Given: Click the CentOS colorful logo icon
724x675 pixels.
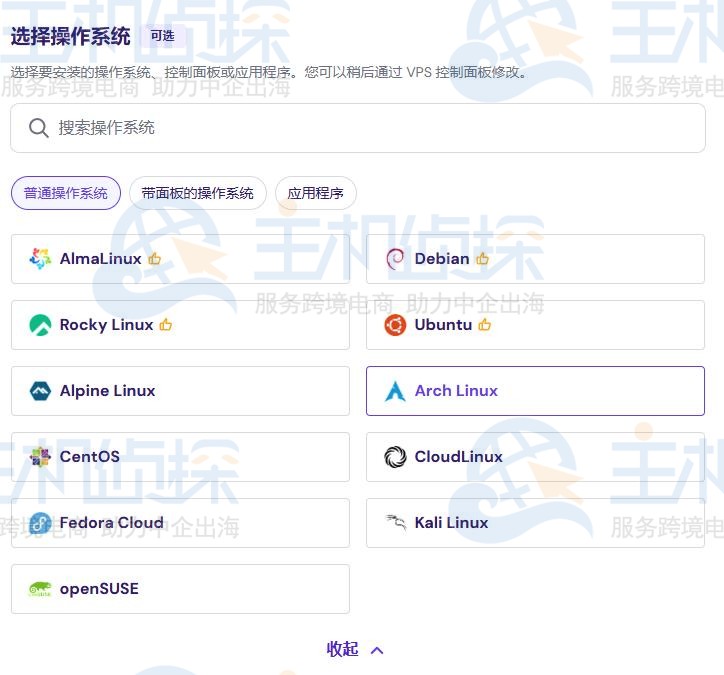Looking at the screenshot, I should tap(40, 457).
